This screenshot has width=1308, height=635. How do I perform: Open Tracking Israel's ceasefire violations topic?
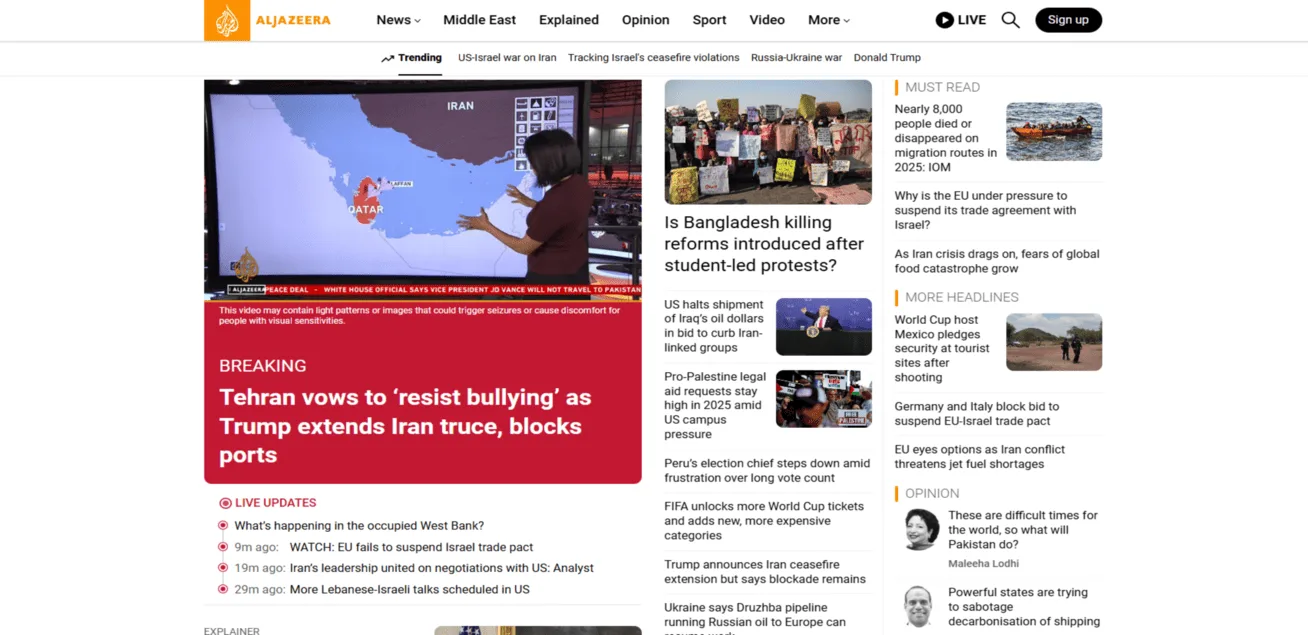pyautogui.click(x=653, y=58)
